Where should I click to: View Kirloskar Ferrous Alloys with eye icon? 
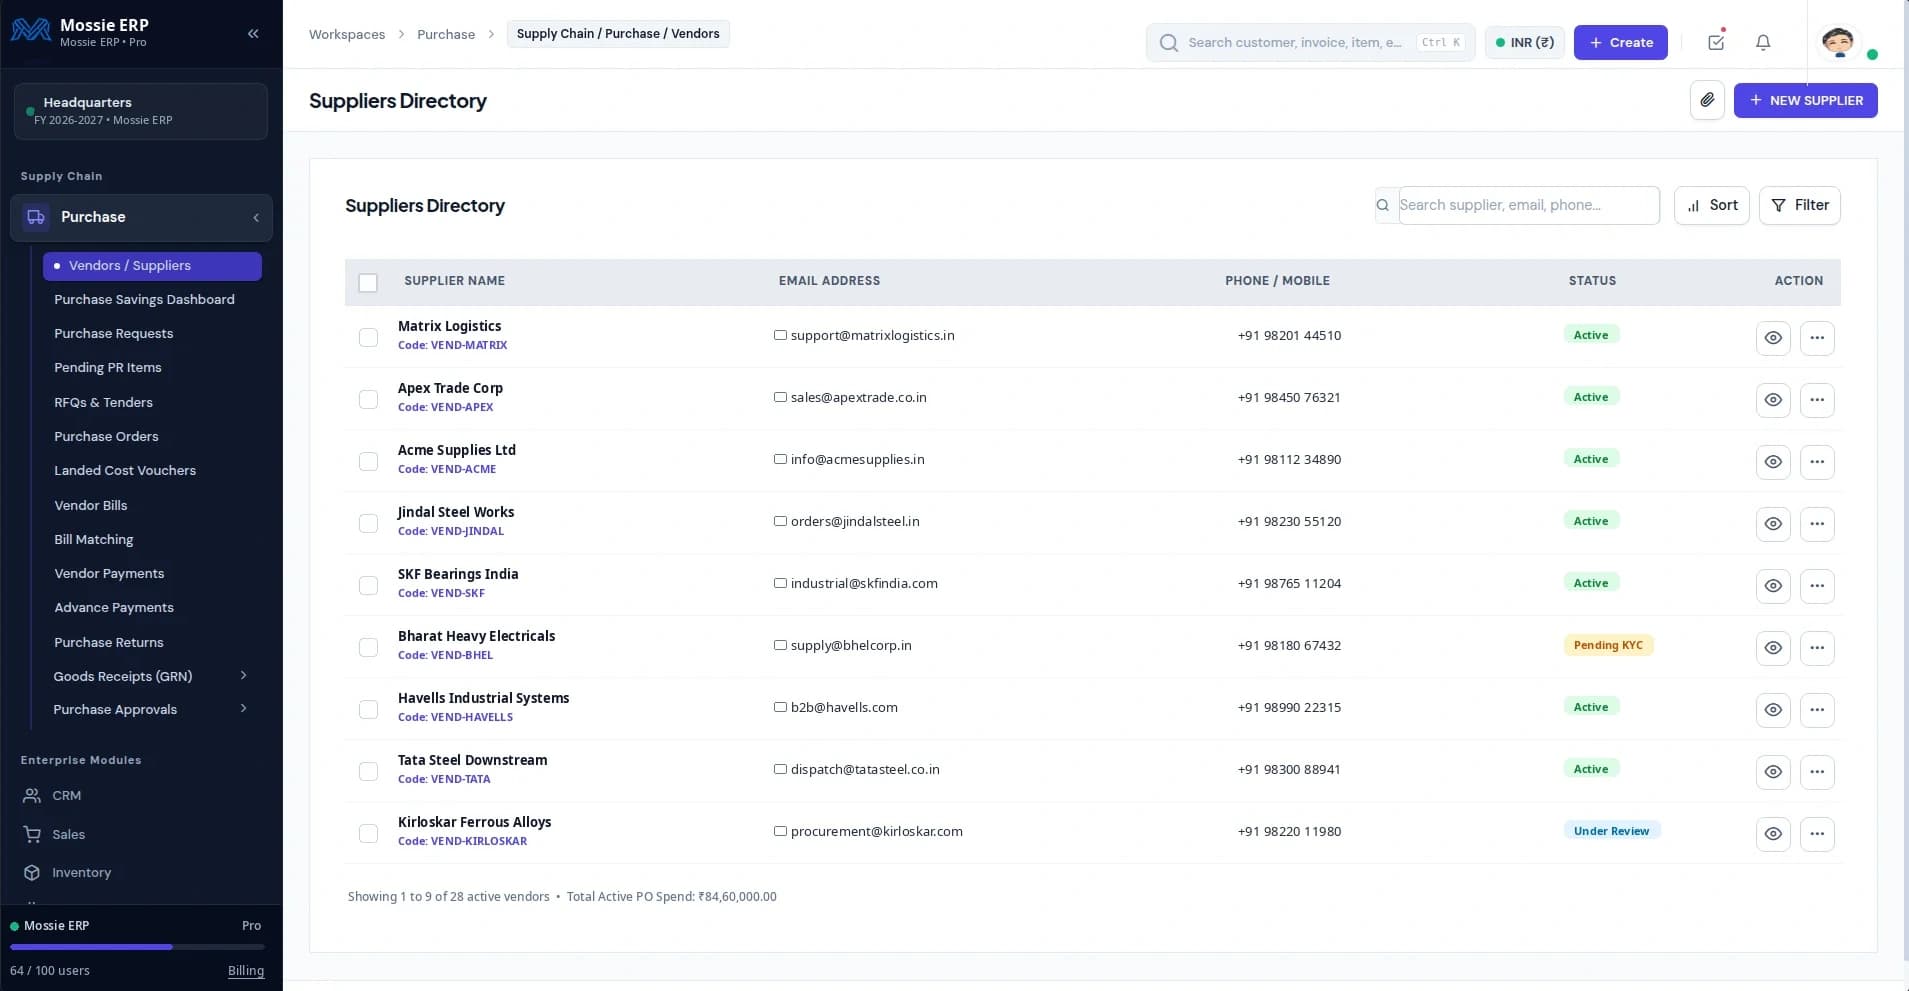tap(1773, 834)
